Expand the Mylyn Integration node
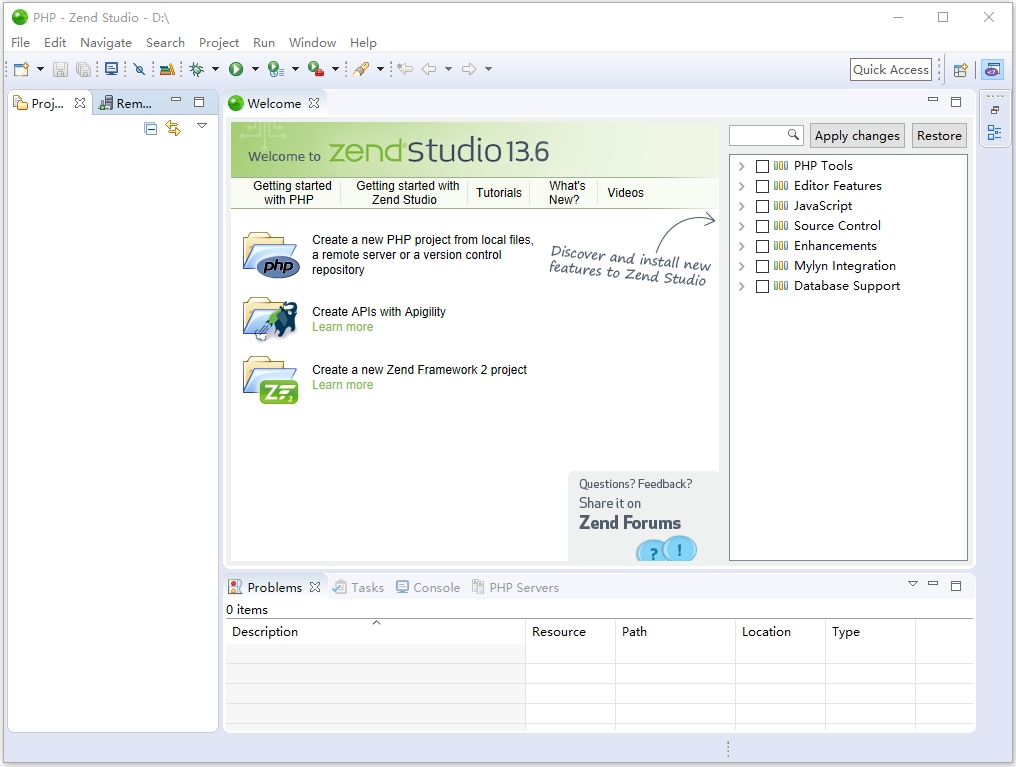The image size is (1016, 767). 741,266
